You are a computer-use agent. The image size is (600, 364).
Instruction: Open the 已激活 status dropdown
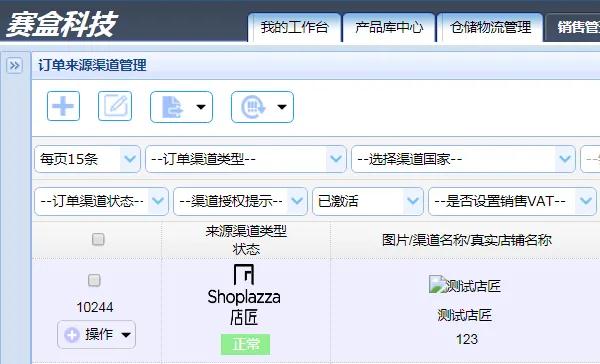pyautogui.click(x=368, y=201)
